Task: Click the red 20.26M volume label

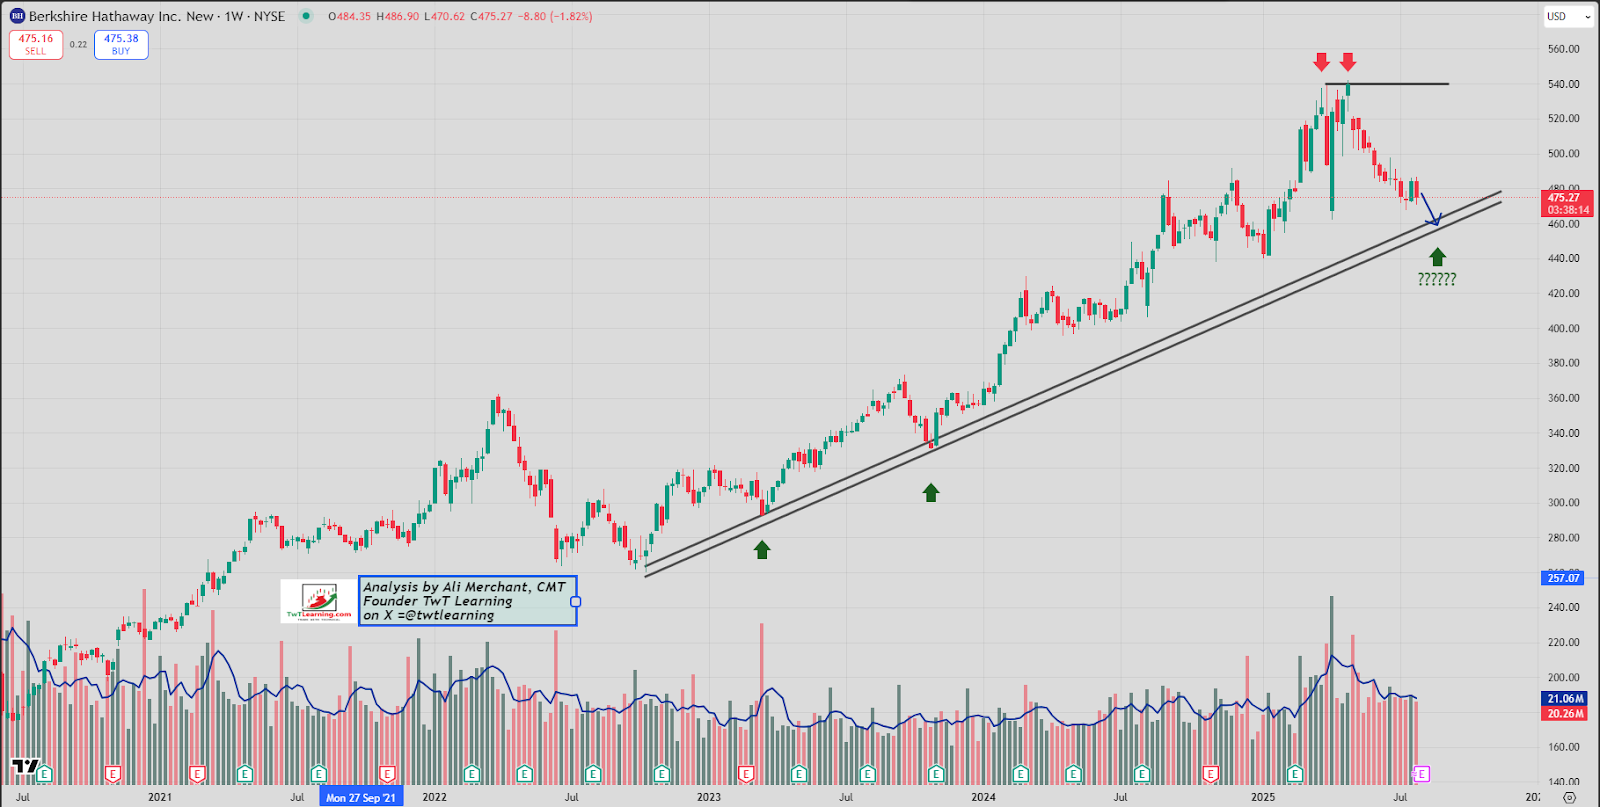Action: (1565, 713)
